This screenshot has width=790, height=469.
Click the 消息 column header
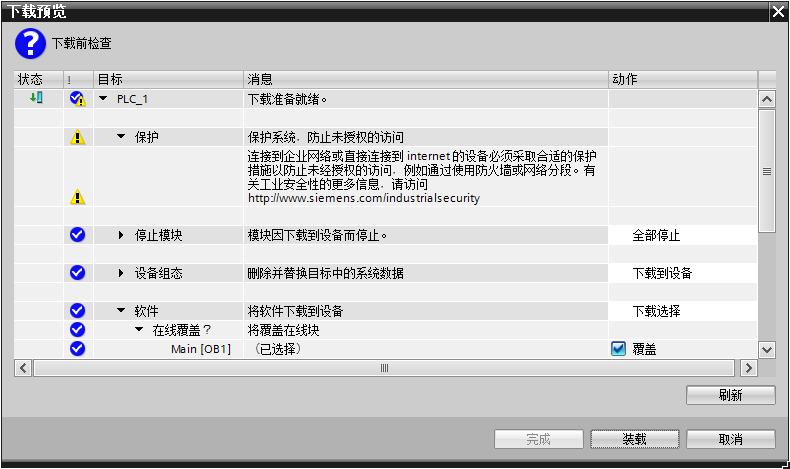426,78
